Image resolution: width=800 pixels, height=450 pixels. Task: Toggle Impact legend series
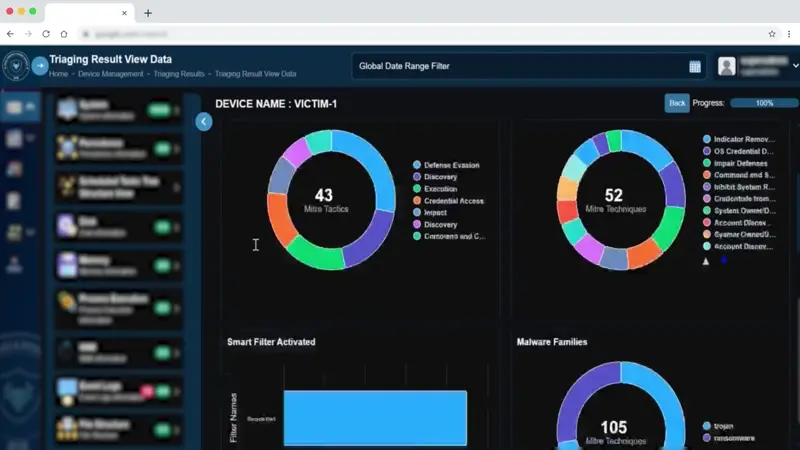pos(430,212)
